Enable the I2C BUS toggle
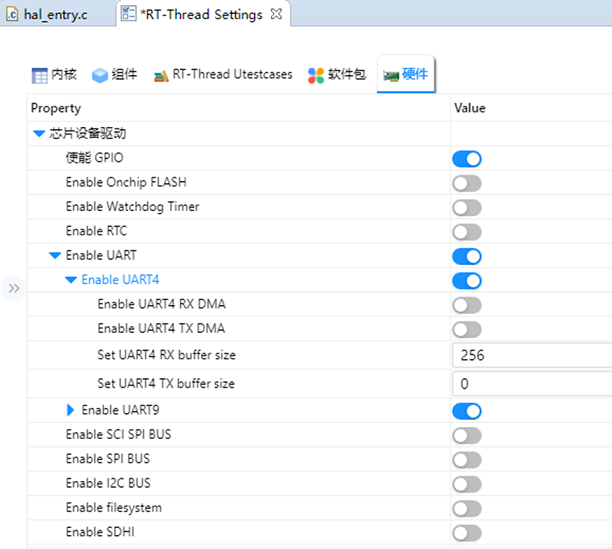612x549 pixels. tap(467, 484)
